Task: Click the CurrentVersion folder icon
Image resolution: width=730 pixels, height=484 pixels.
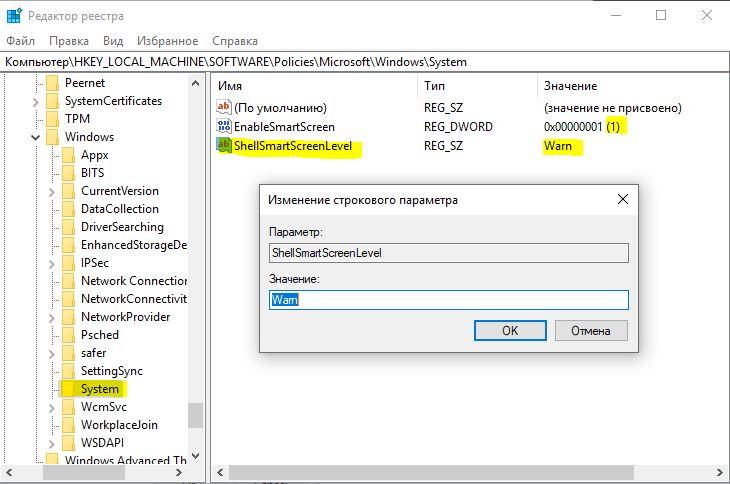Action: coord(68,191)
